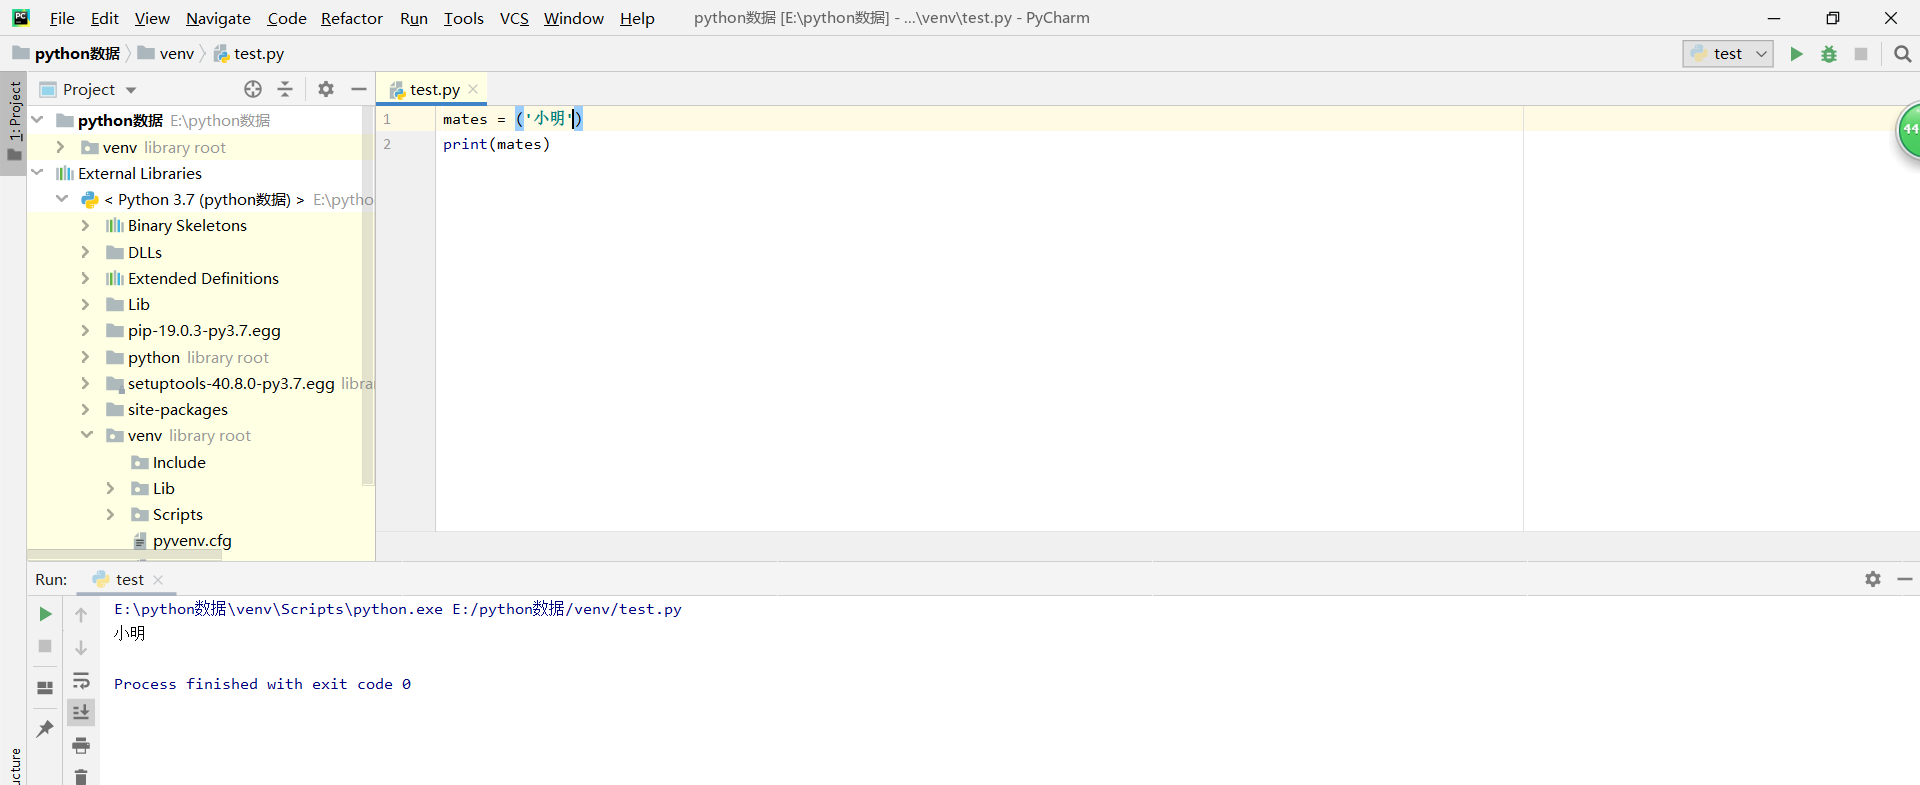Run the test configuration with green play icon

(x=1797, y=54)
